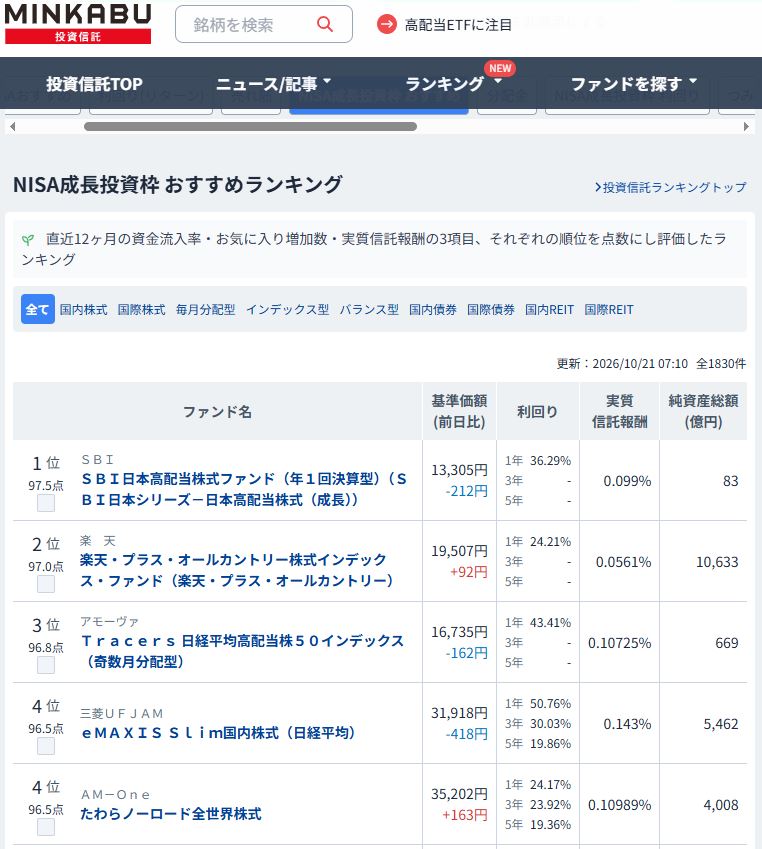Click the 純資産総額(億円) column header
762x849 pixels.
coord(704,412)
